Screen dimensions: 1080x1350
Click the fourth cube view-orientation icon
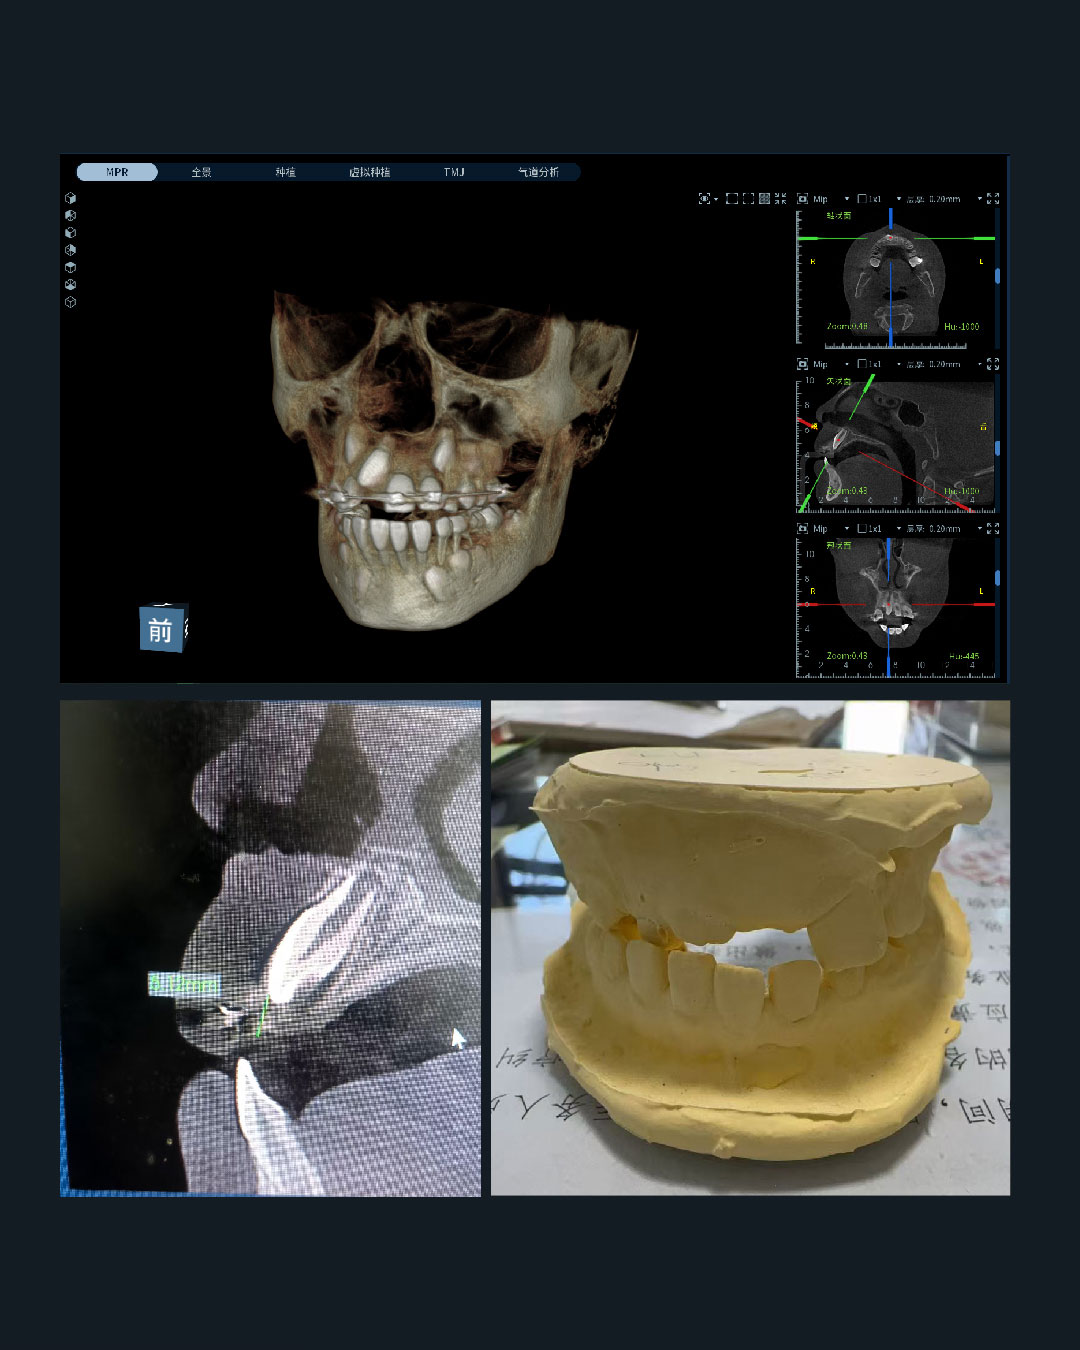pos(70,250)
